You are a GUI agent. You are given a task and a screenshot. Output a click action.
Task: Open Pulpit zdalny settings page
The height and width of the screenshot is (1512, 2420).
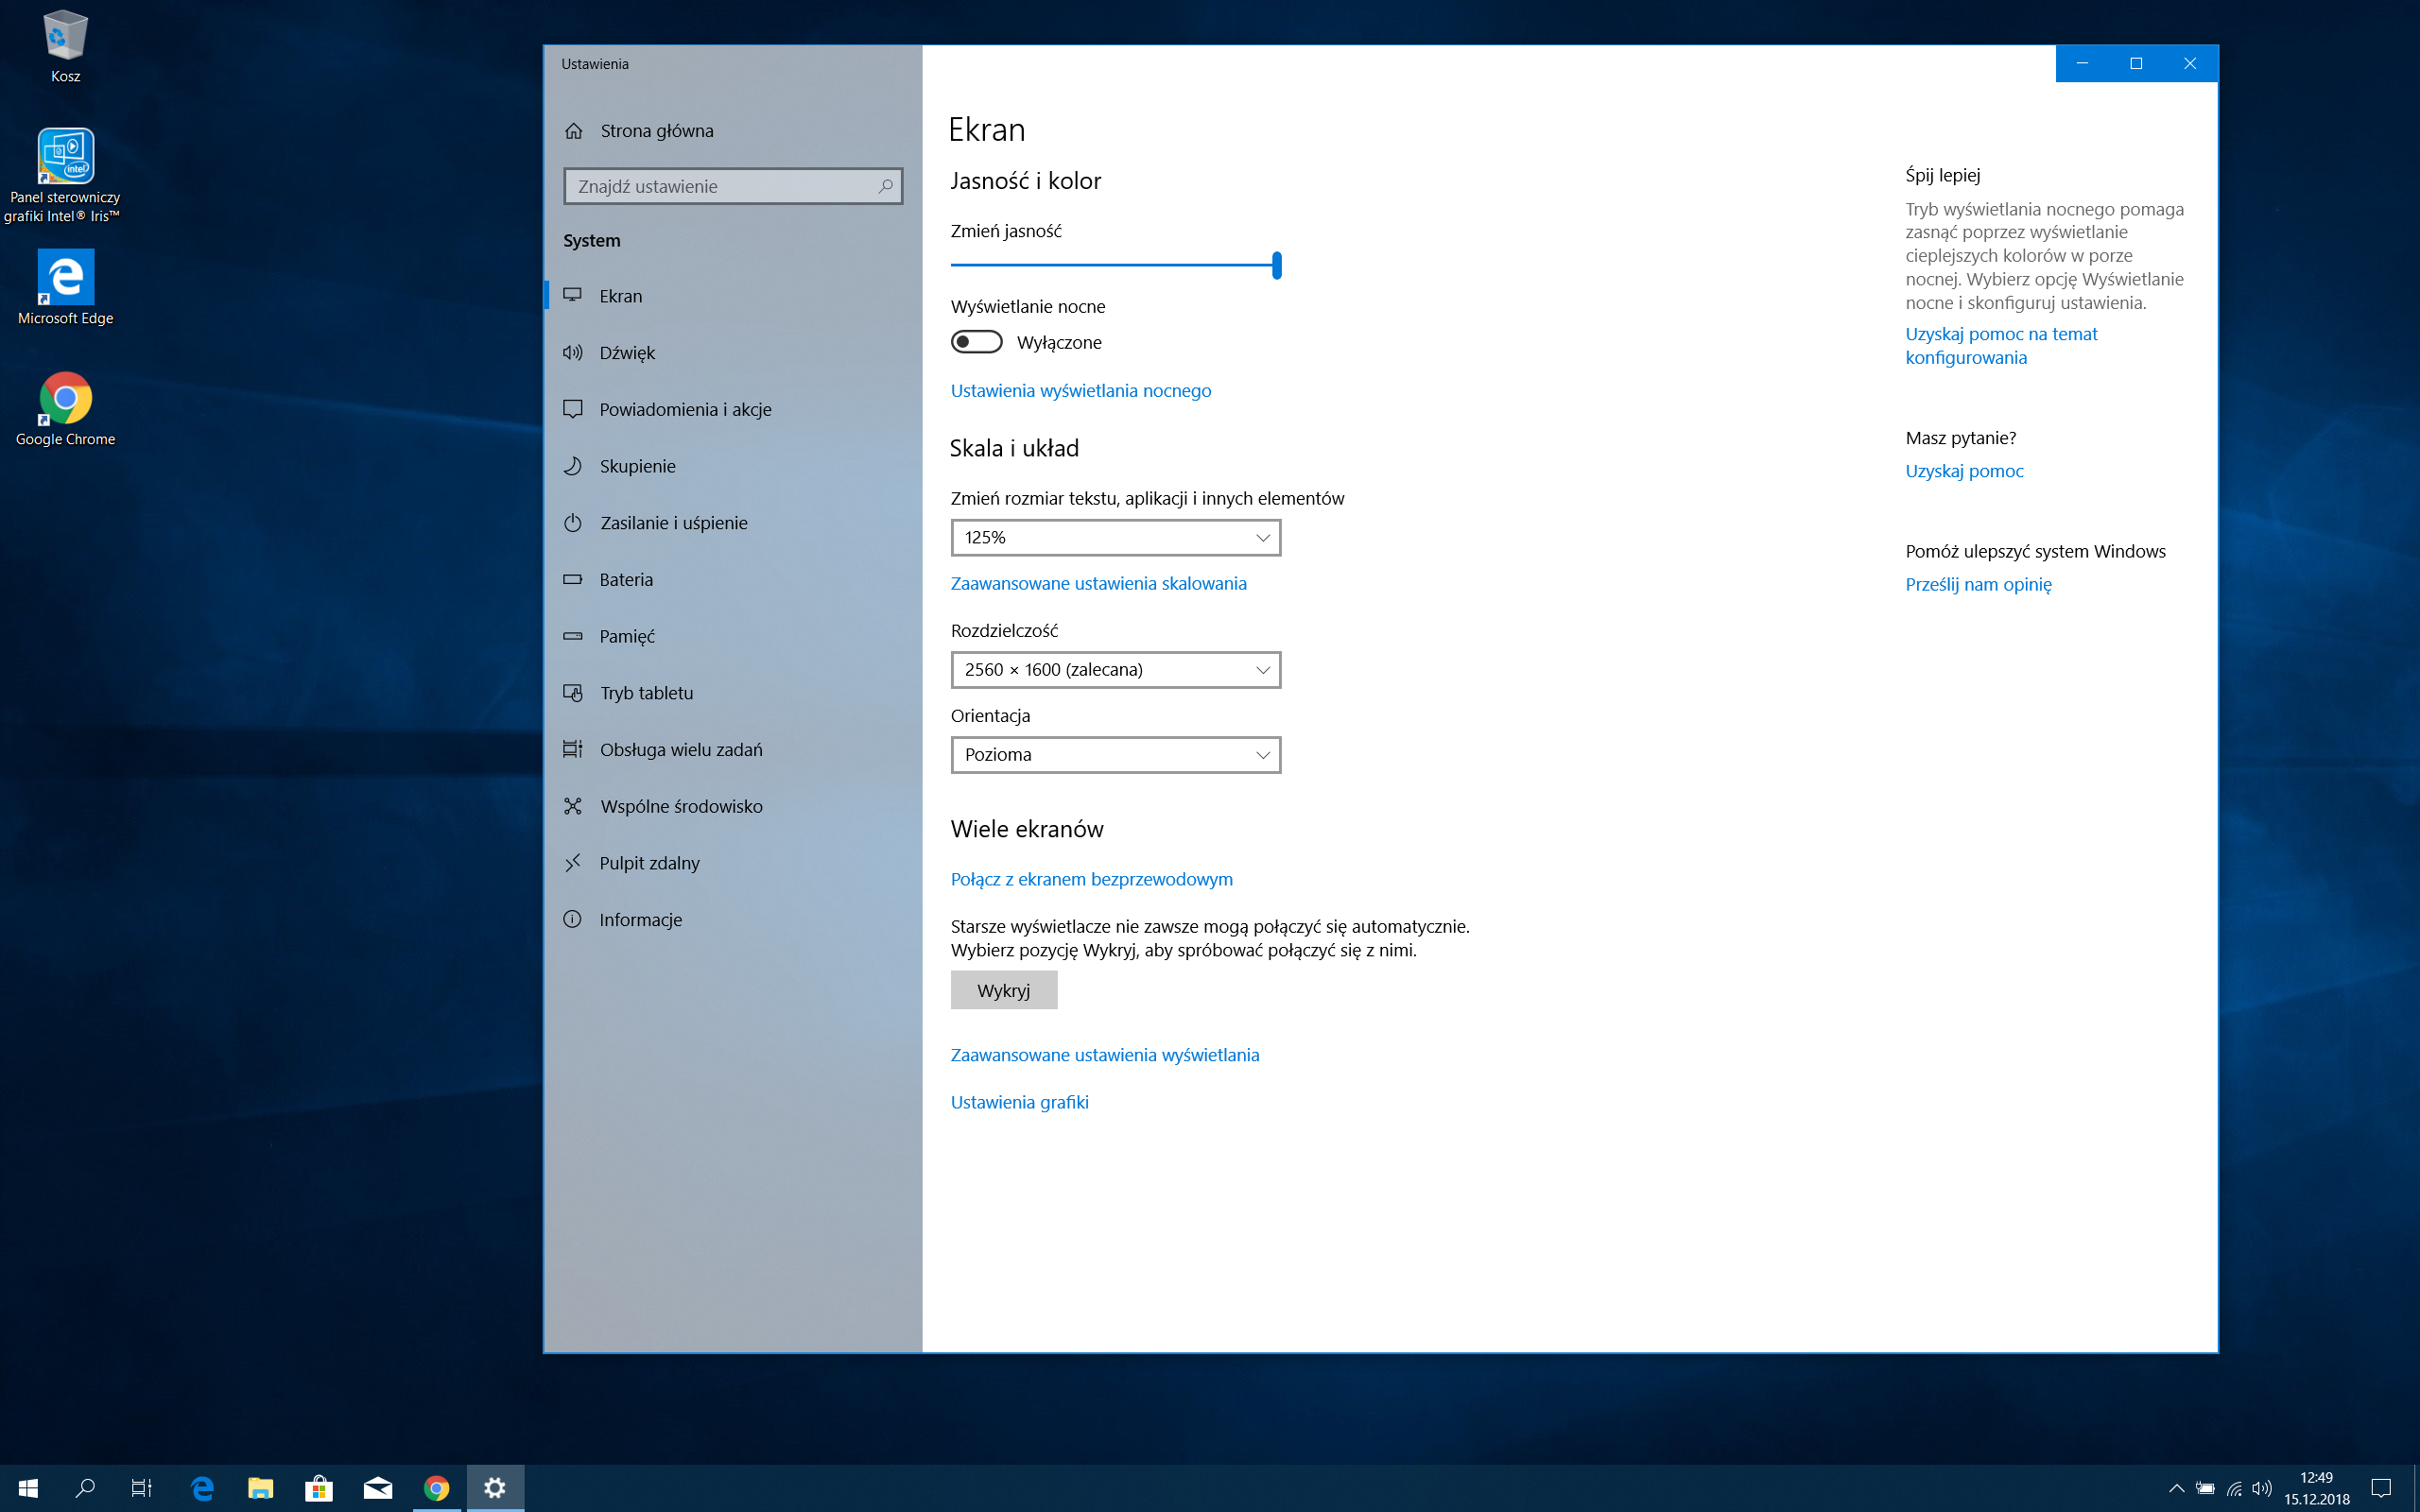tap(733, 863)
